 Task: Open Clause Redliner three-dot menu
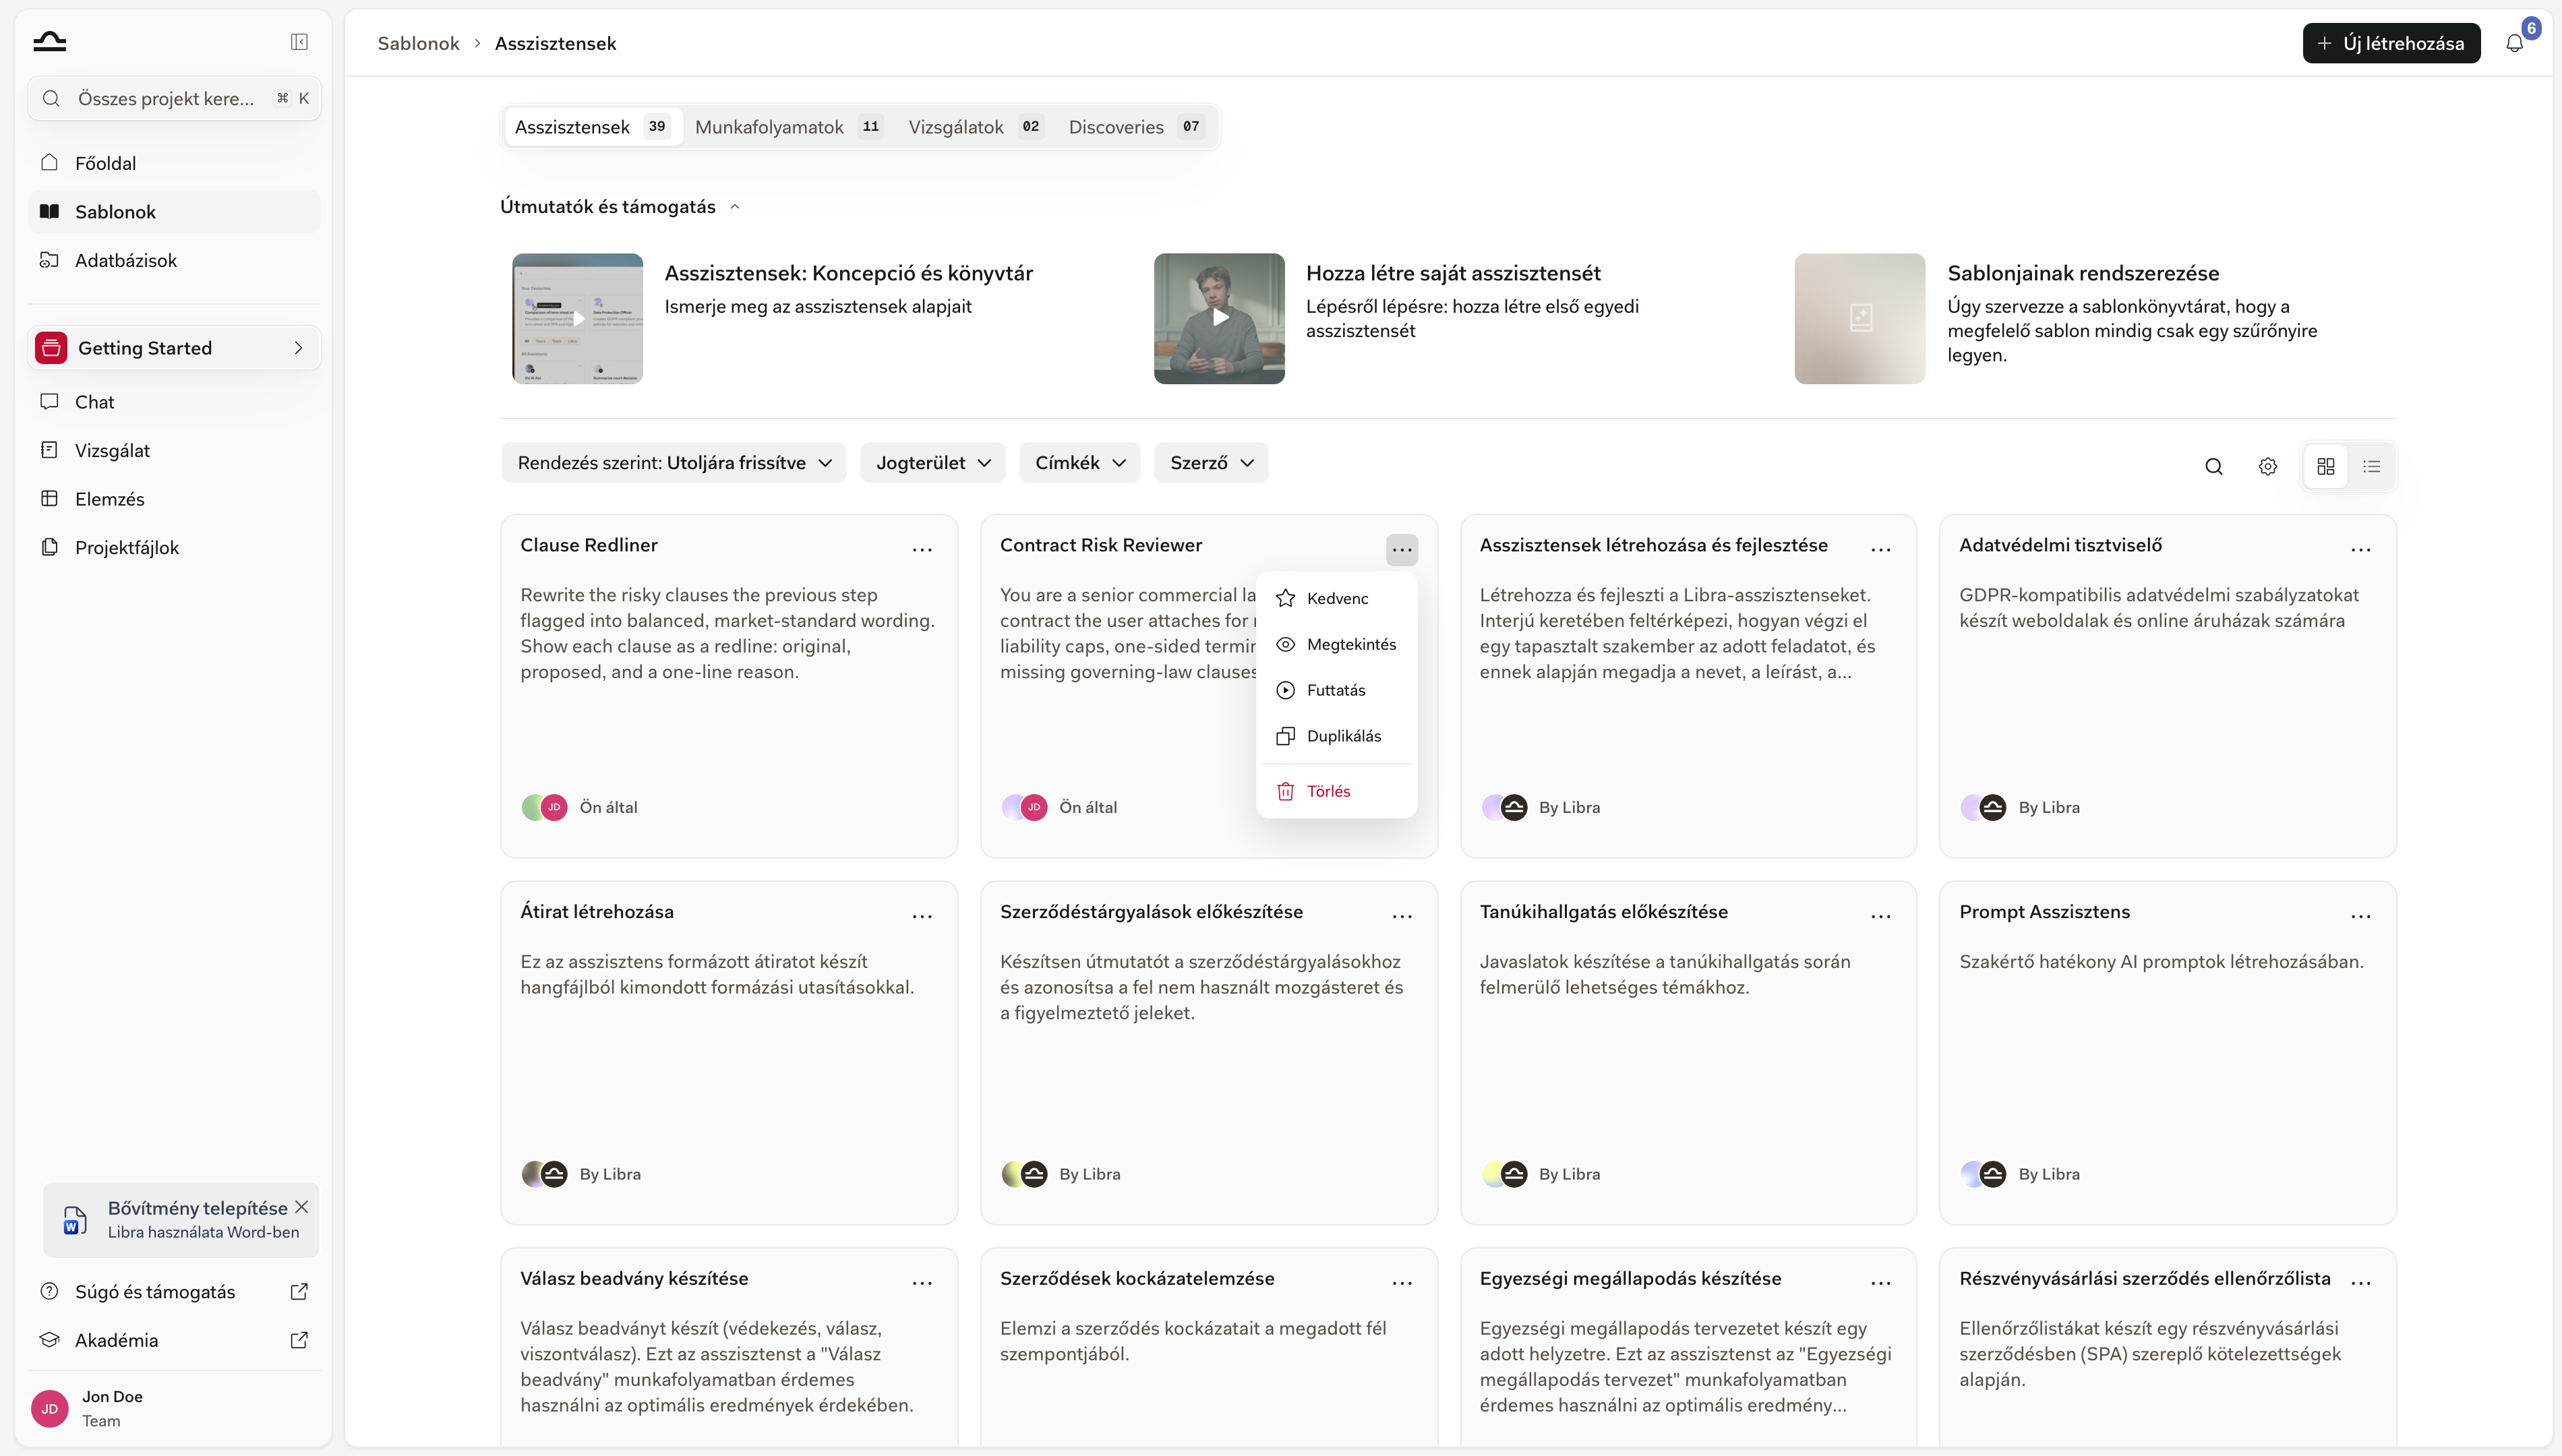coord(922,549)
